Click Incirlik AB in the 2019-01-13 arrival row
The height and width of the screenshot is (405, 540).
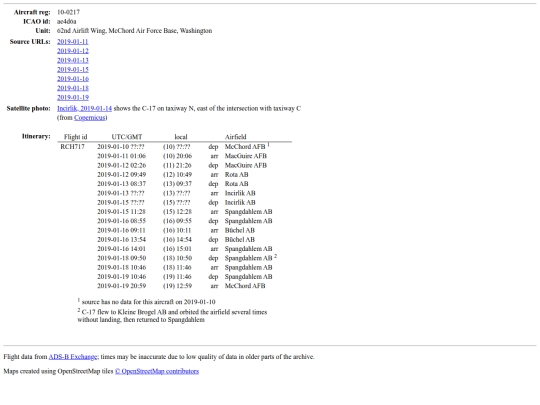pyautogui.click(x=240, y=193)
